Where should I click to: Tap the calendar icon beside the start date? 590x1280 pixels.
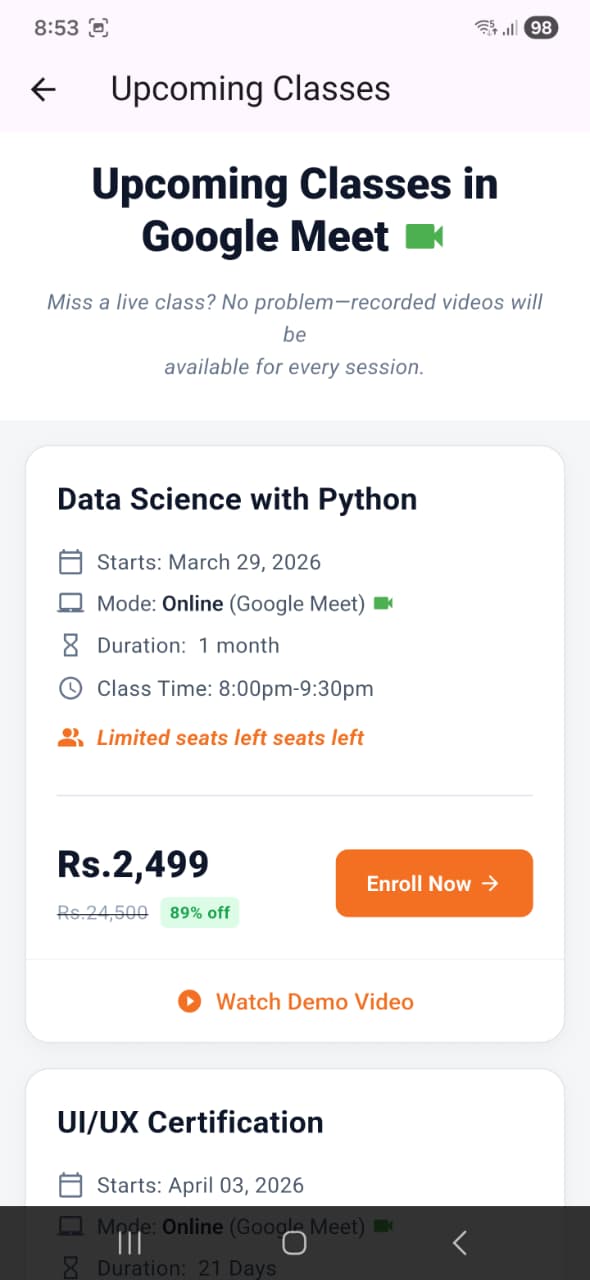click(70, 561)
